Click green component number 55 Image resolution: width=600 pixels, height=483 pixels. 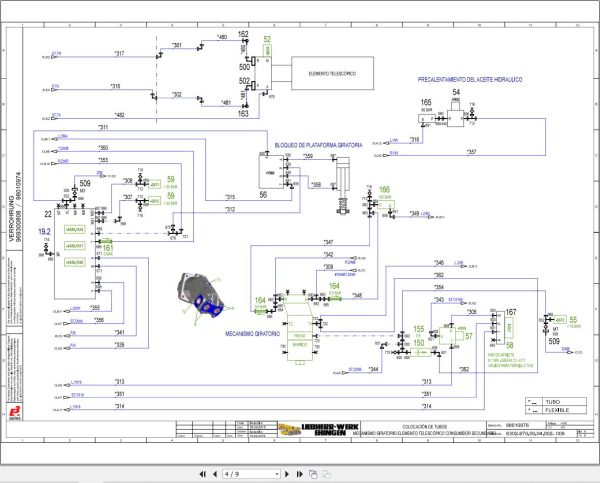[573, 320]
